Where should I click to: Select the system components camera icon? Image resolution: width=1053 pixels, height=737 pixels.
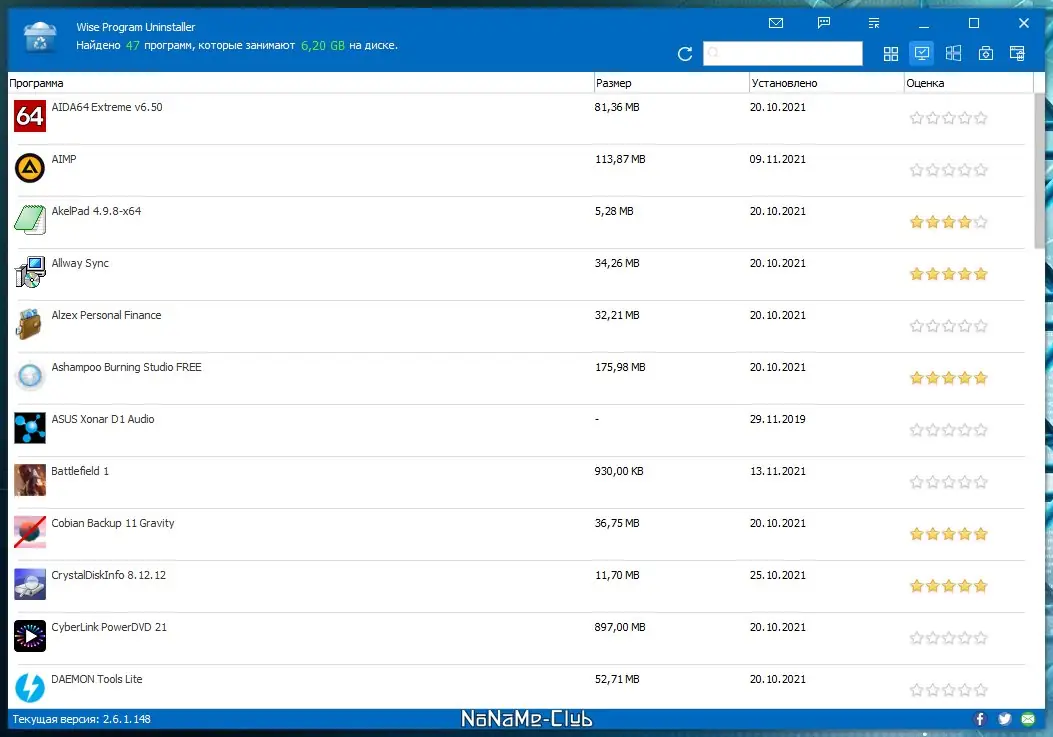point(985,54)
